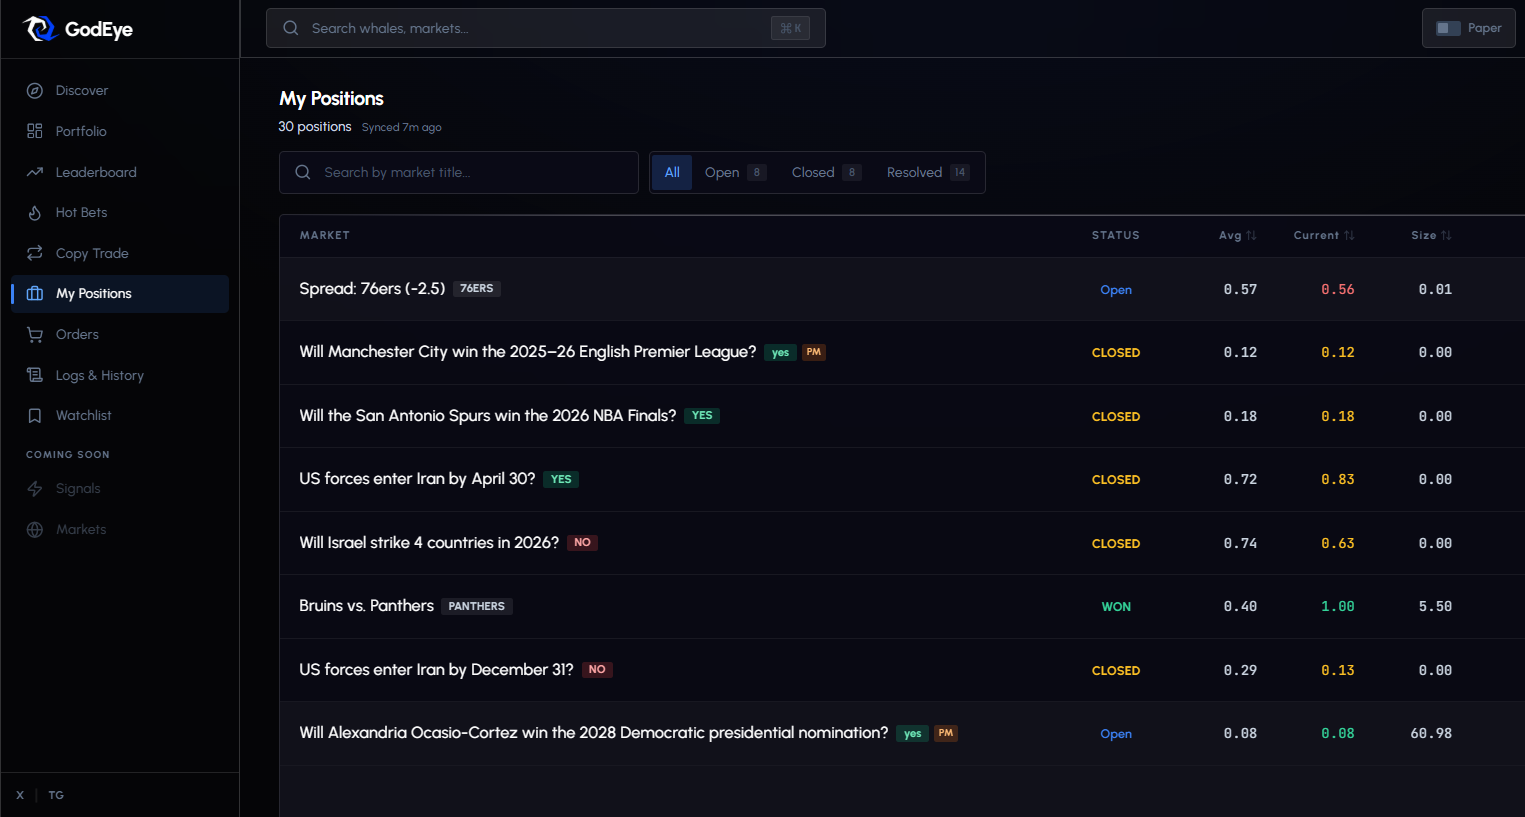Click the Logs & History icon
The height and width of the screenshot is (817, 1525).
[x=35, y=375]
